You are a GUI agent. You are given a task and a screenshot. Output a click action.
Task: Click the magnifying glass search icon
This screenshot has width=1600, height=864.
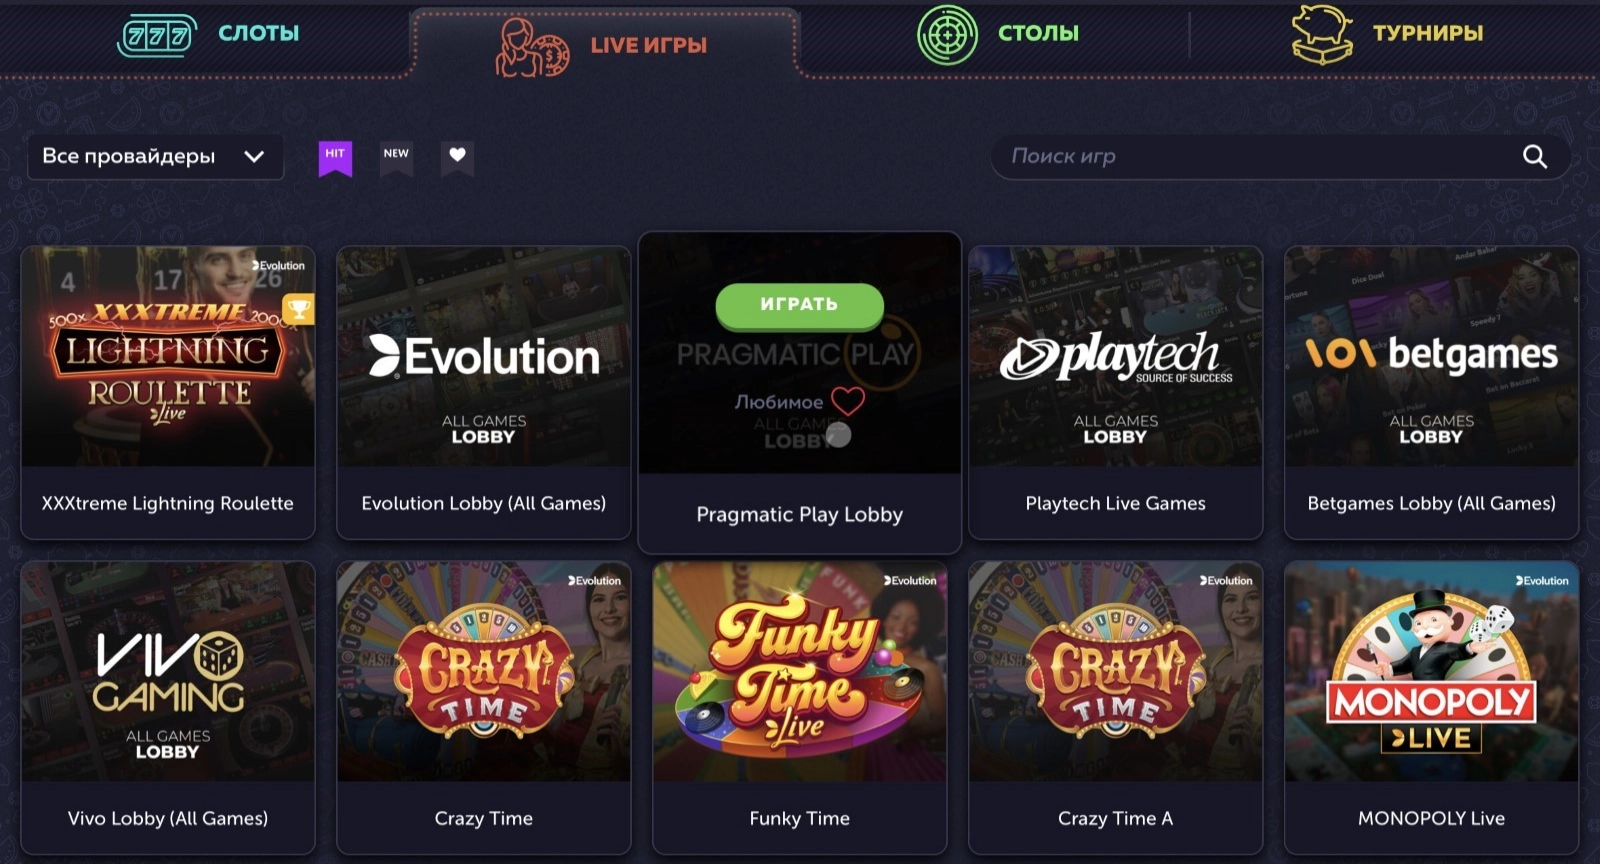1534,157
